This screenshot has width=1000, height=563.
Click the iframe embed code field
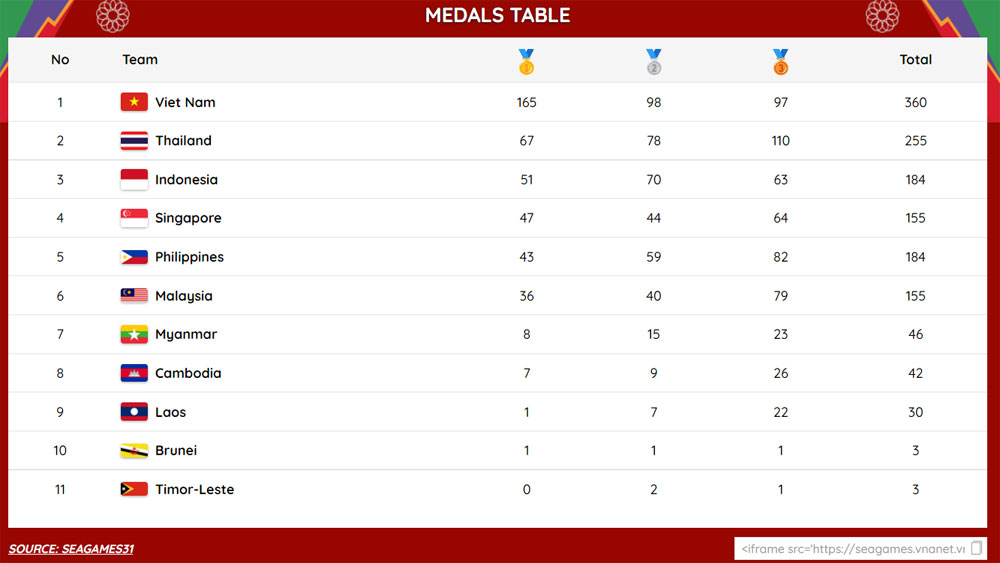point(852,548)
